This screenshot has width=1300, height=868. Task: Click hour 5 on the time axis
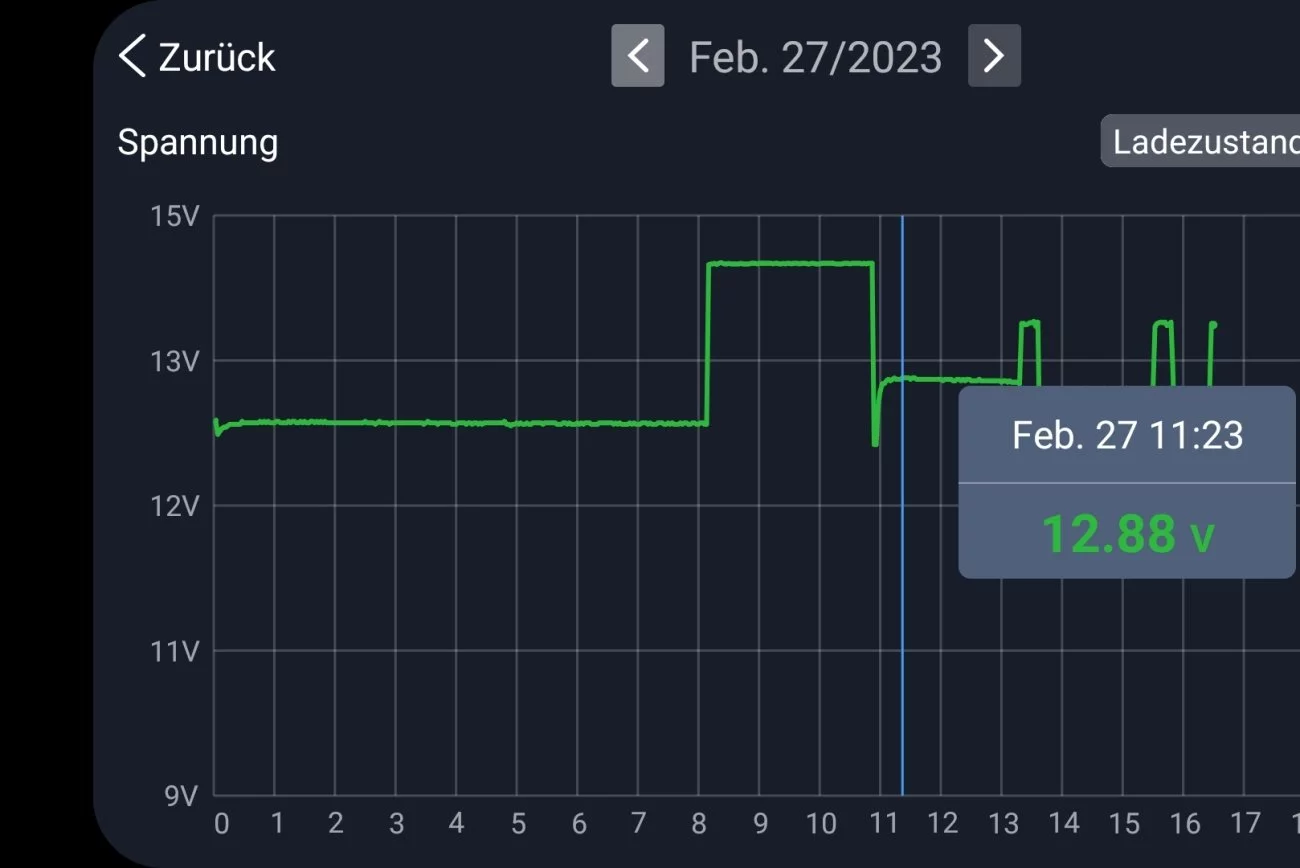click(x=518, y=824)
